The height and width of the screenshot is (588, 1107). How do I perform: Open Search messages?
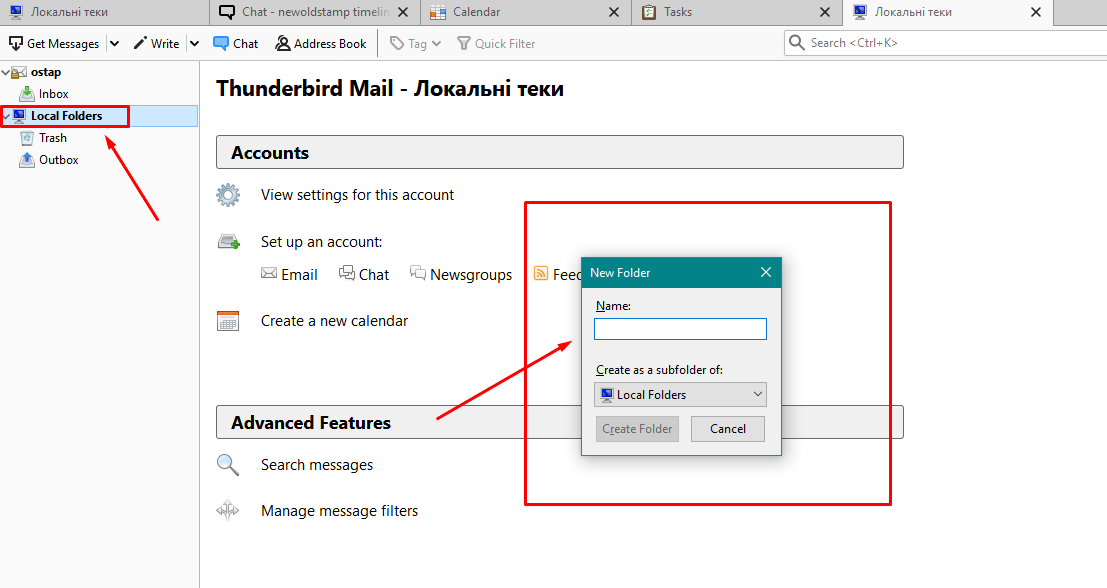pyautogui.click(x=317, y=464)
